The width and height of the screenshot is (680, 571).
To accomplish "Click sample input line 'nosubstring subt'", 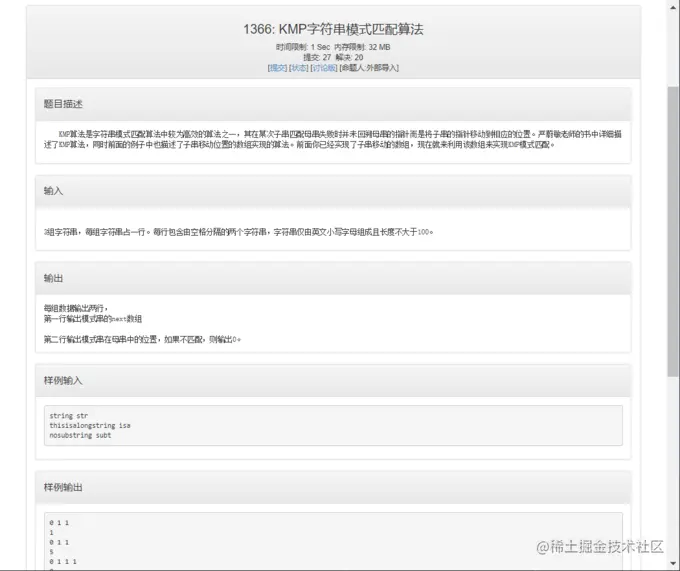I will 80,435.
